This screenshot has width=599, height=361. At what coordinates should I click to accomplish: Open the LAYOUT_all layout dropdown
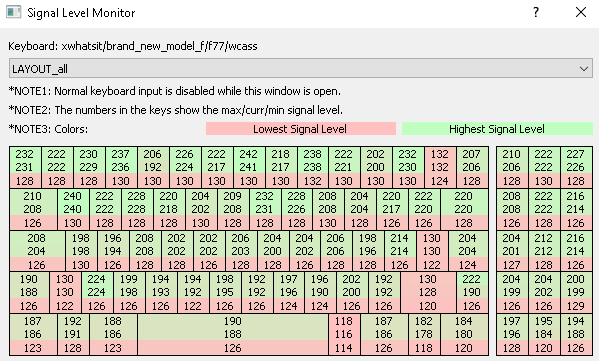pyautogui.click(x=301, y=69)
